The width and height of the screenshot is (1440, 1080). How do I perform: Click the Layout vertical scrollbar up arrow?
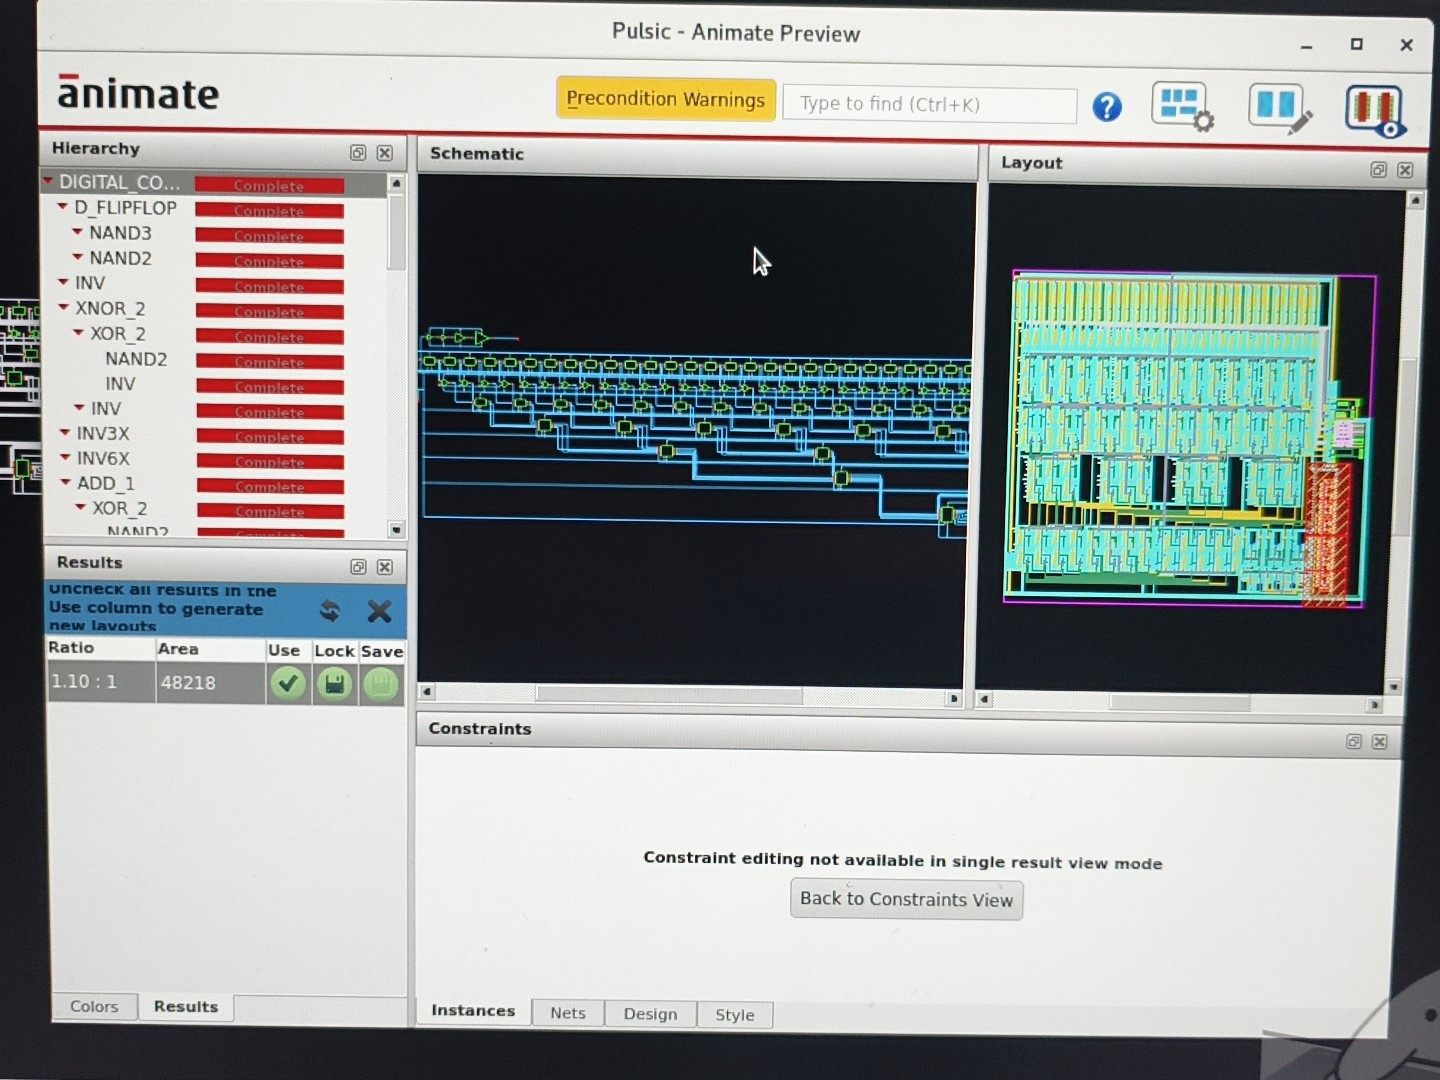point(1414,201)
